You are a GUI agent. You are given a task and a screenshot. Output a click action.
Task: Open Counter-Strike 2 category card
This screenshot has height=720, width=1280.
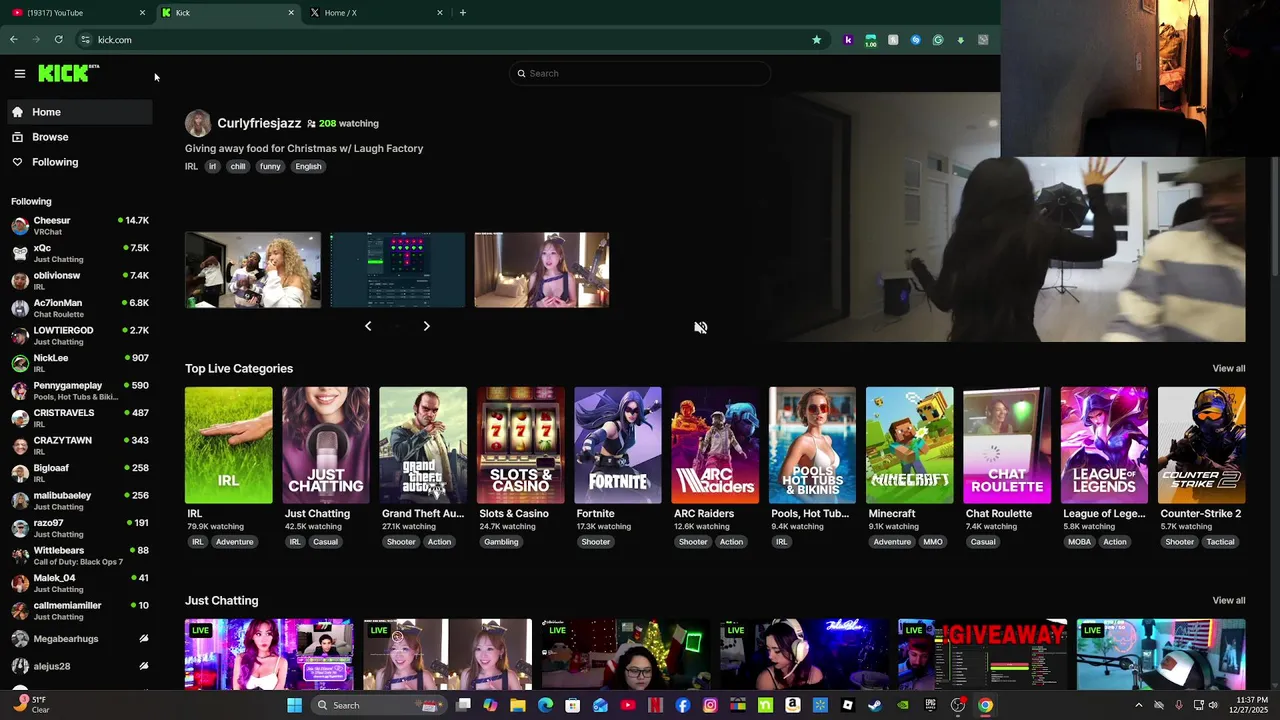pyautogui.click(x=1201, y=445)
